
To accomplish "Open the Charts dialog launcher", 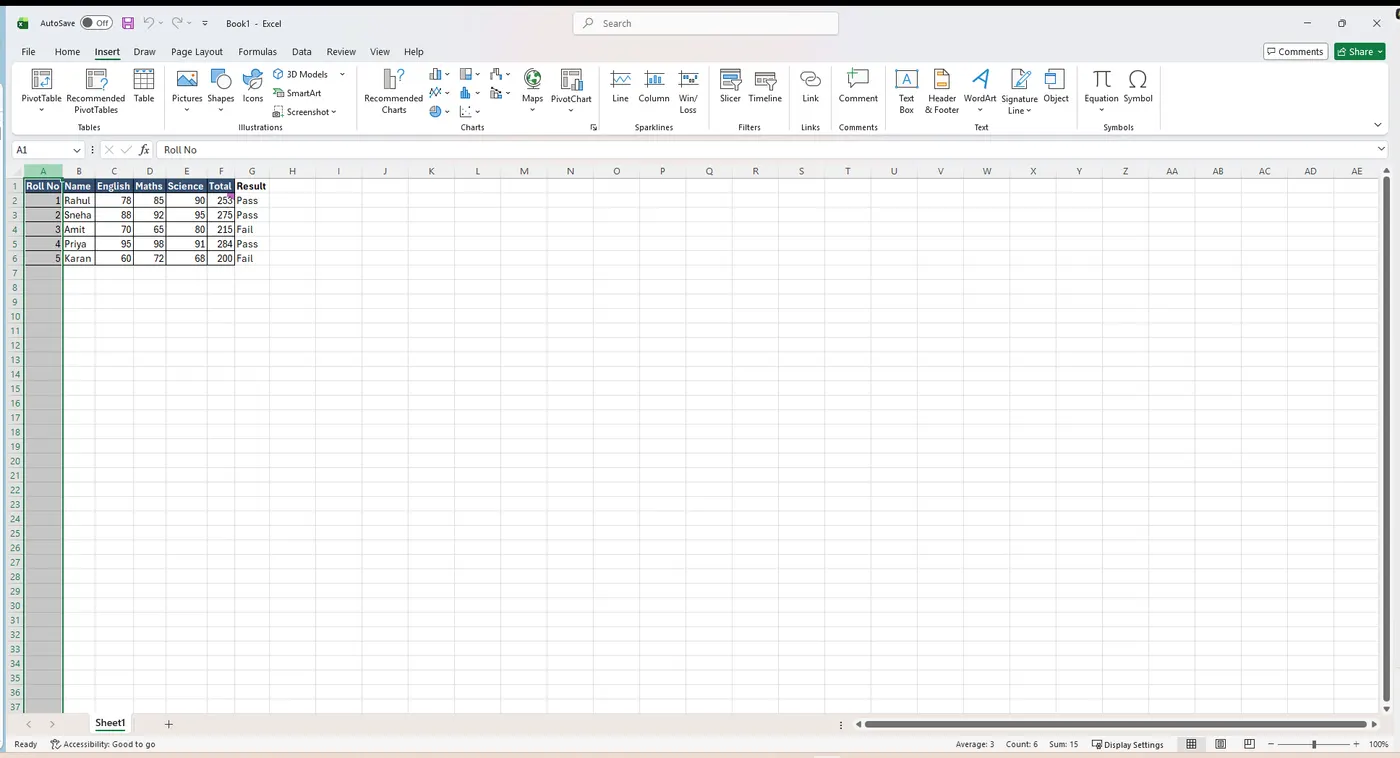I will pyautogui.click(x=593, y=127).
